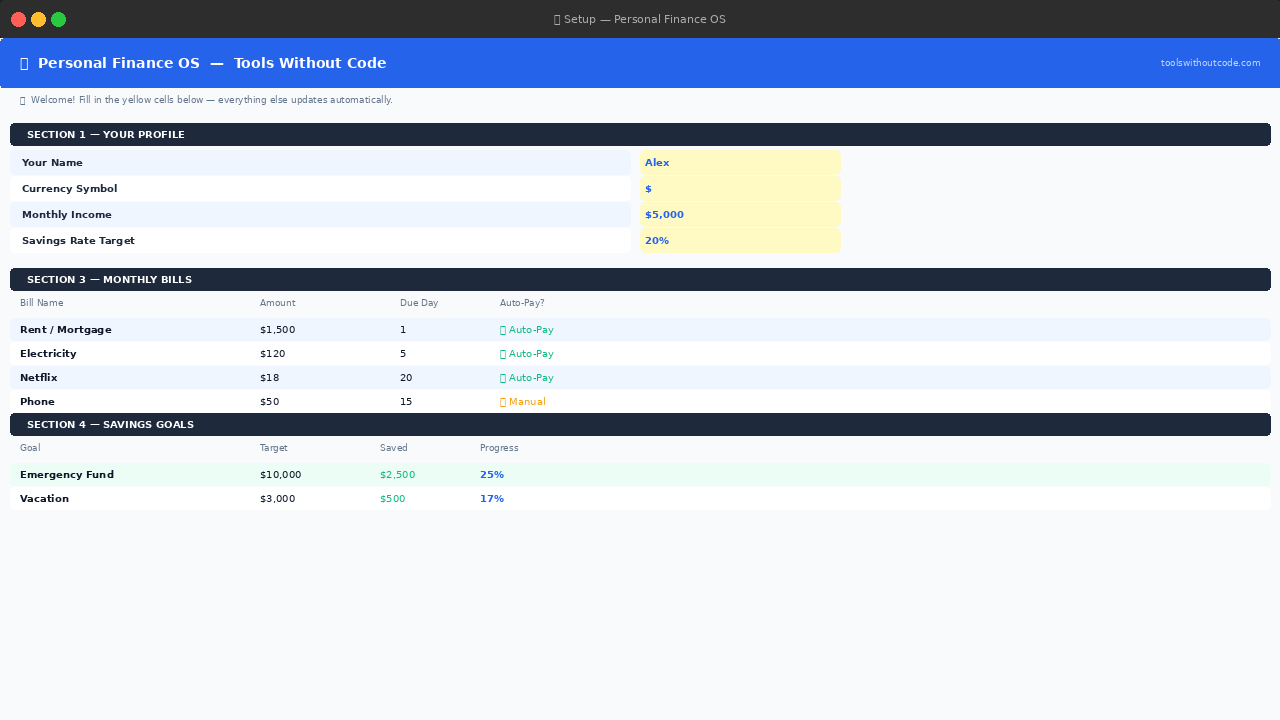This screenshot has width=1280, height=720.
Task: Click the Welcome instruction line
Action: (x=206, y=100)
